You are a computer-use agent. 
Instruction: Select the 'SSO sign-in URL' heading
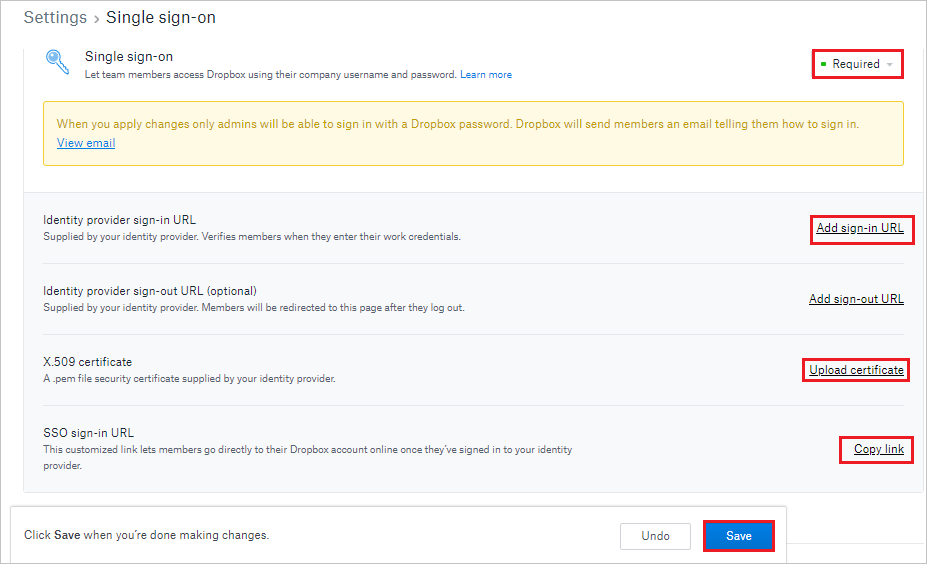(x=89, y=433)
